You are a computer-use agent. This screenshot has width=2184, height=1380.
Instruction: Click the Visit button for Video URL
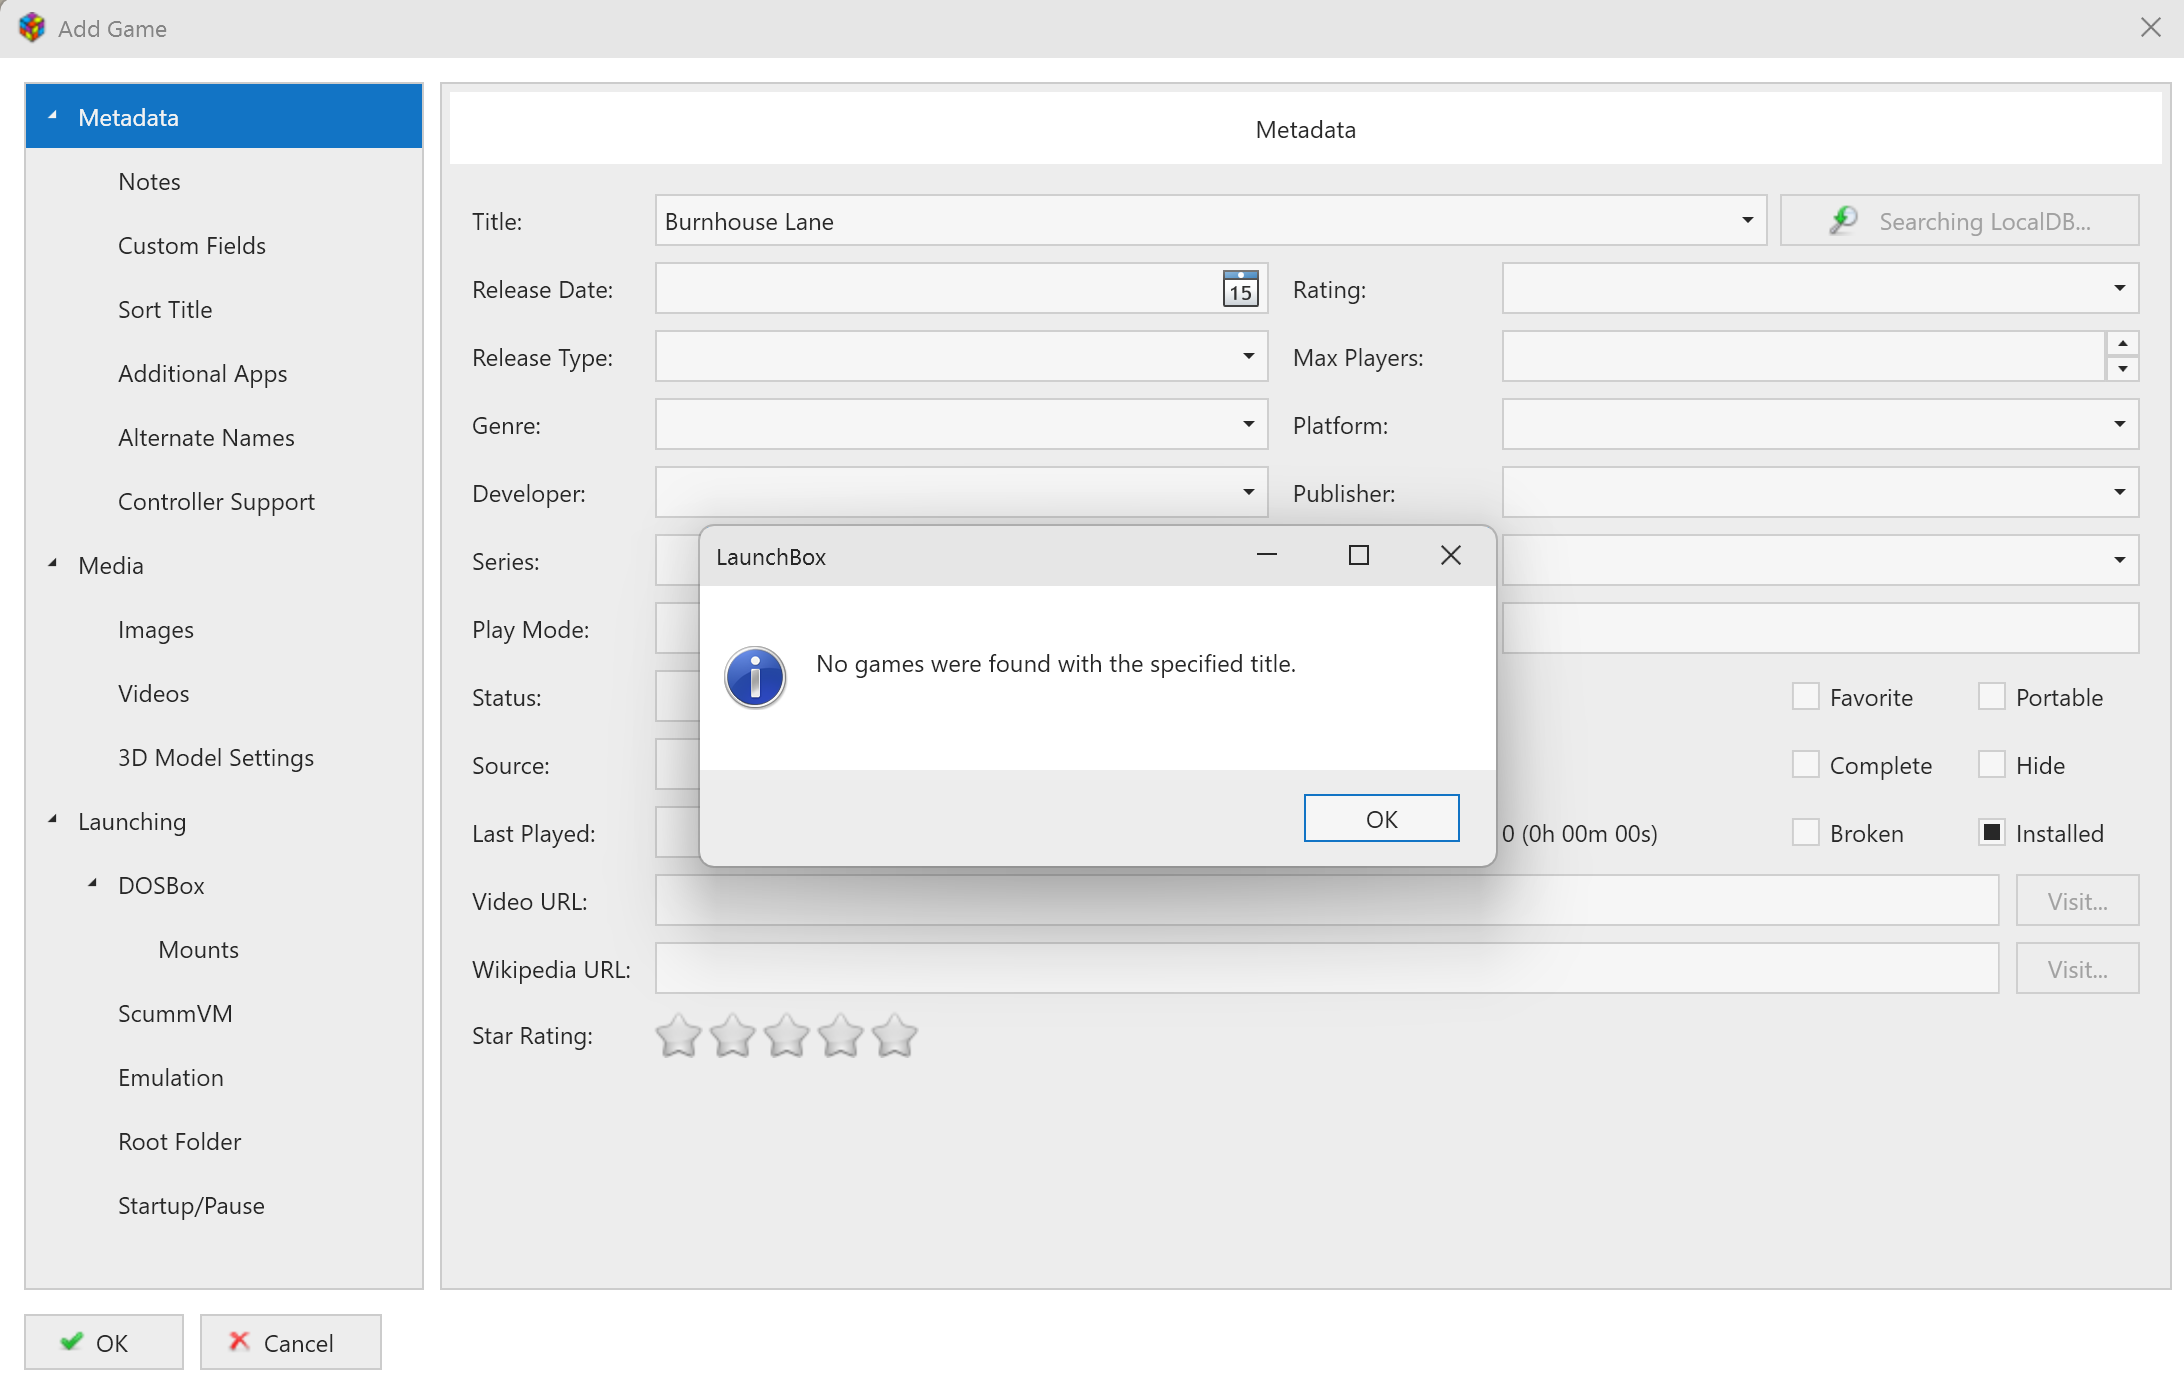pyautogui.click(x=2077, y=901)
